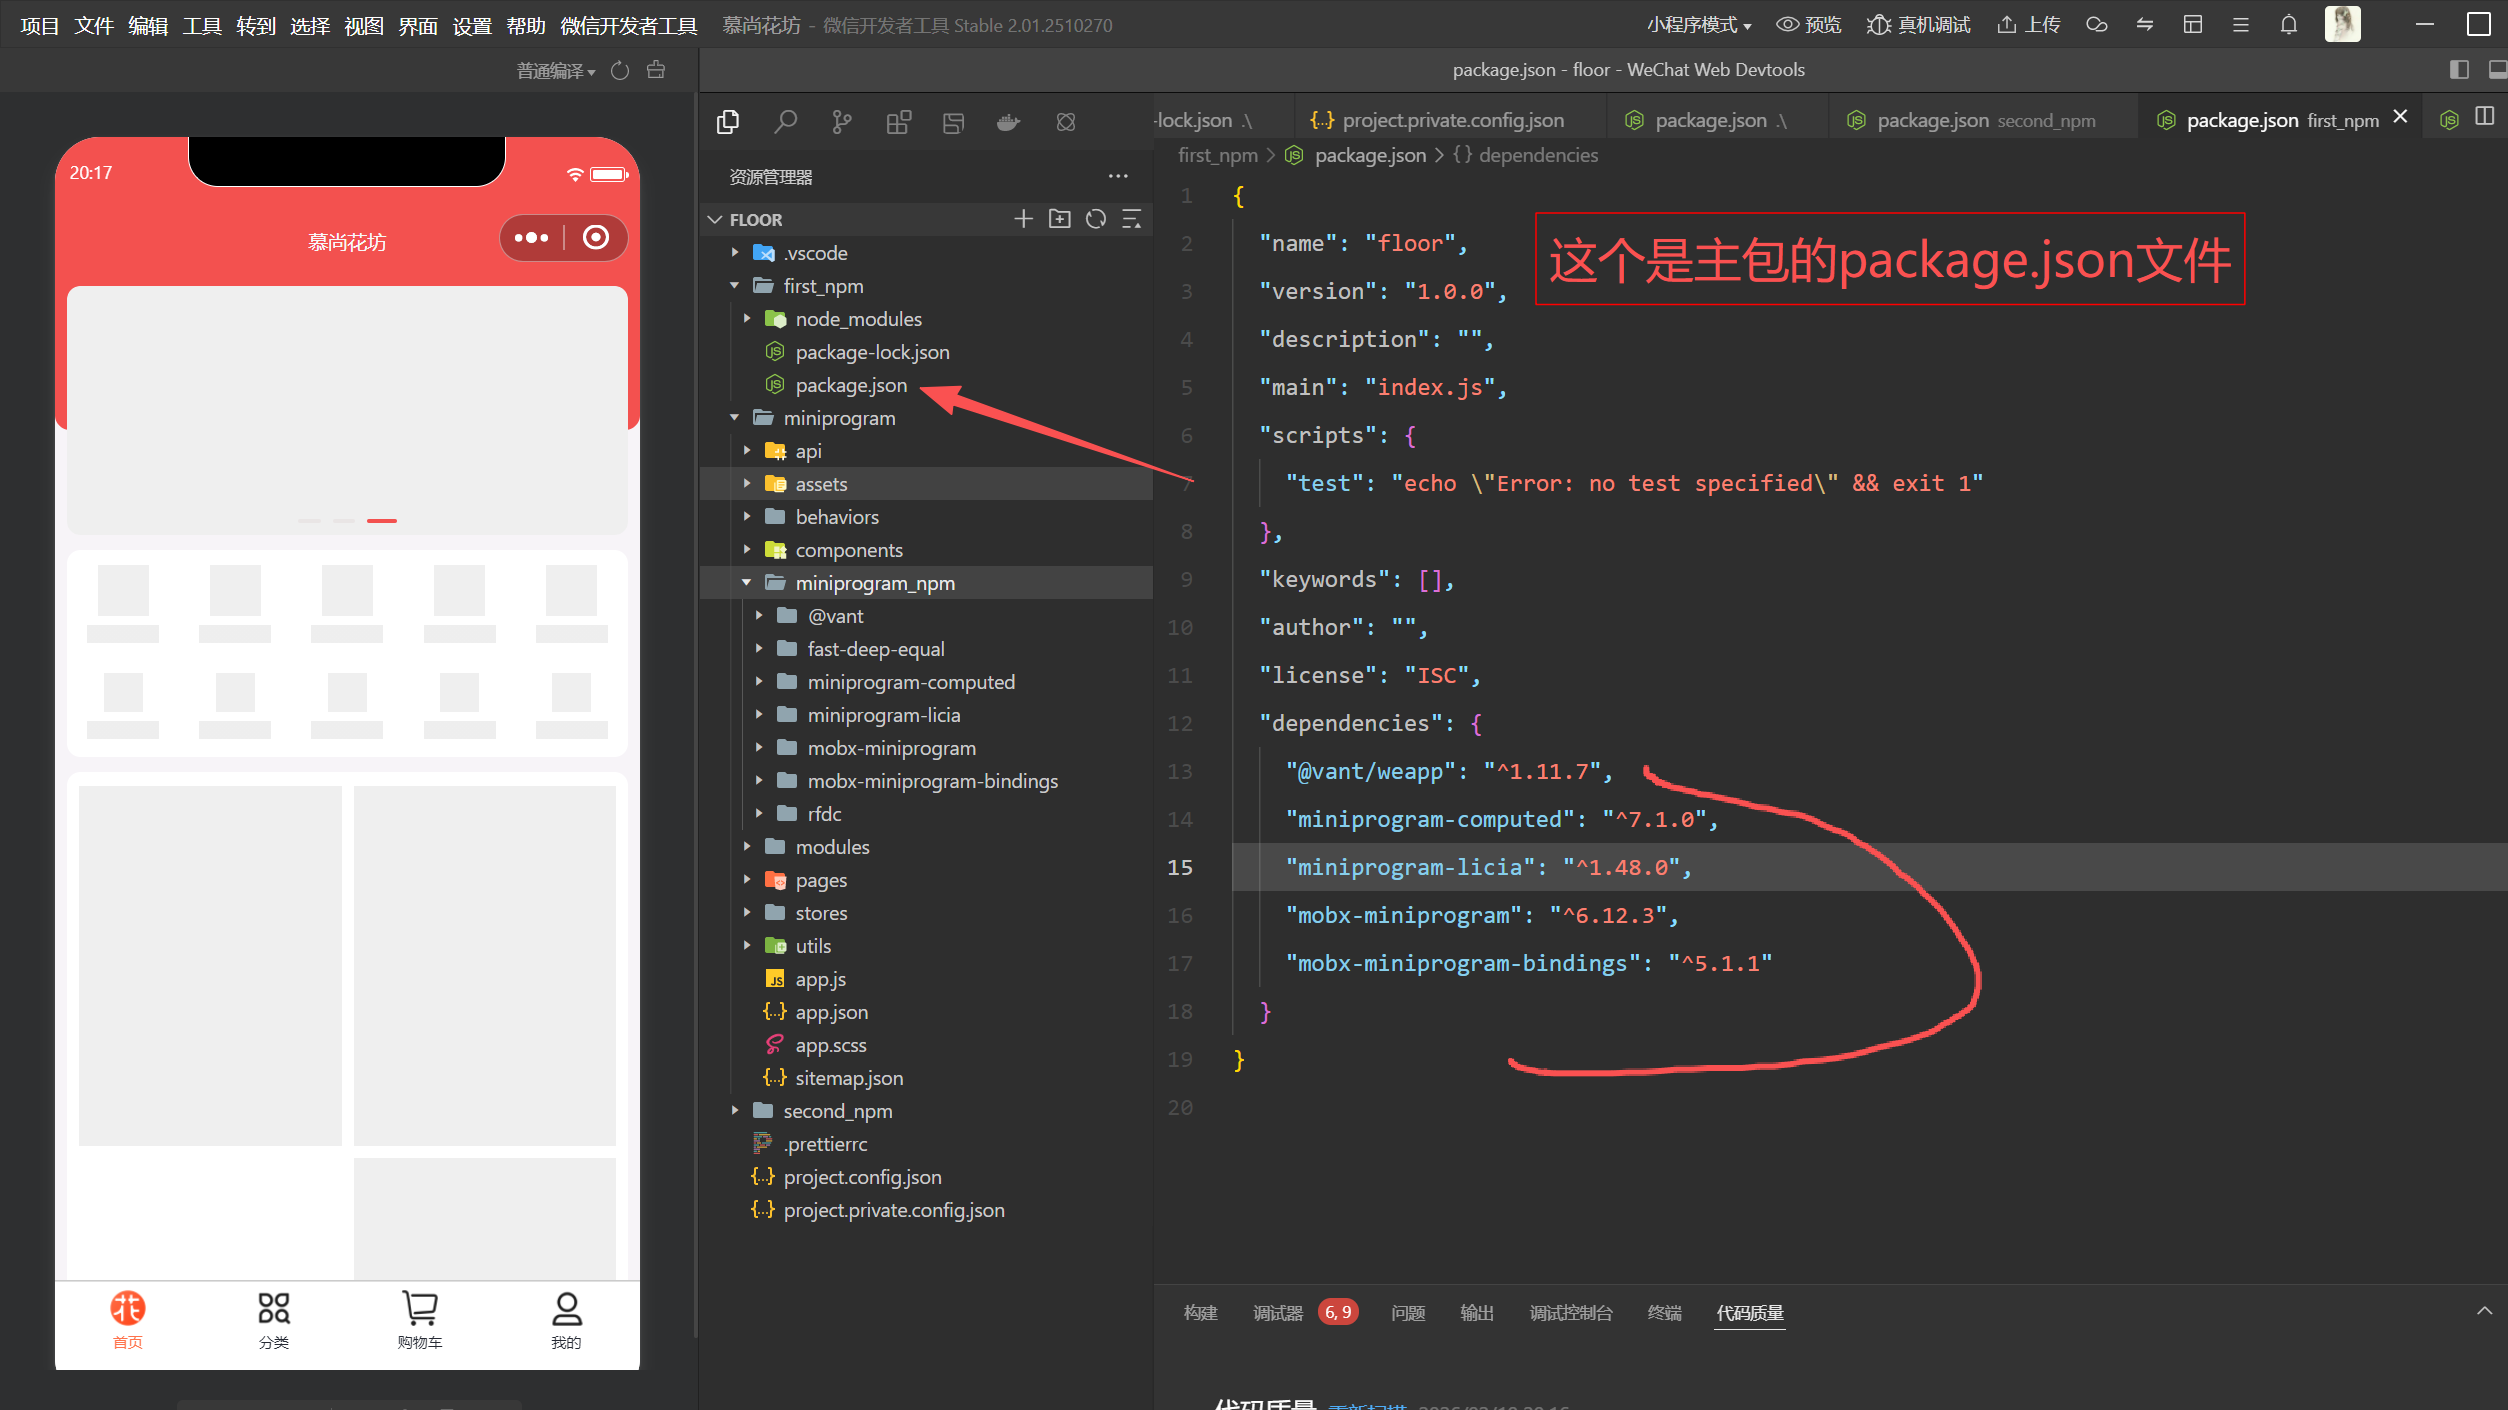
Task: Open the Source Control icon
Action: [x=841, y=122]
